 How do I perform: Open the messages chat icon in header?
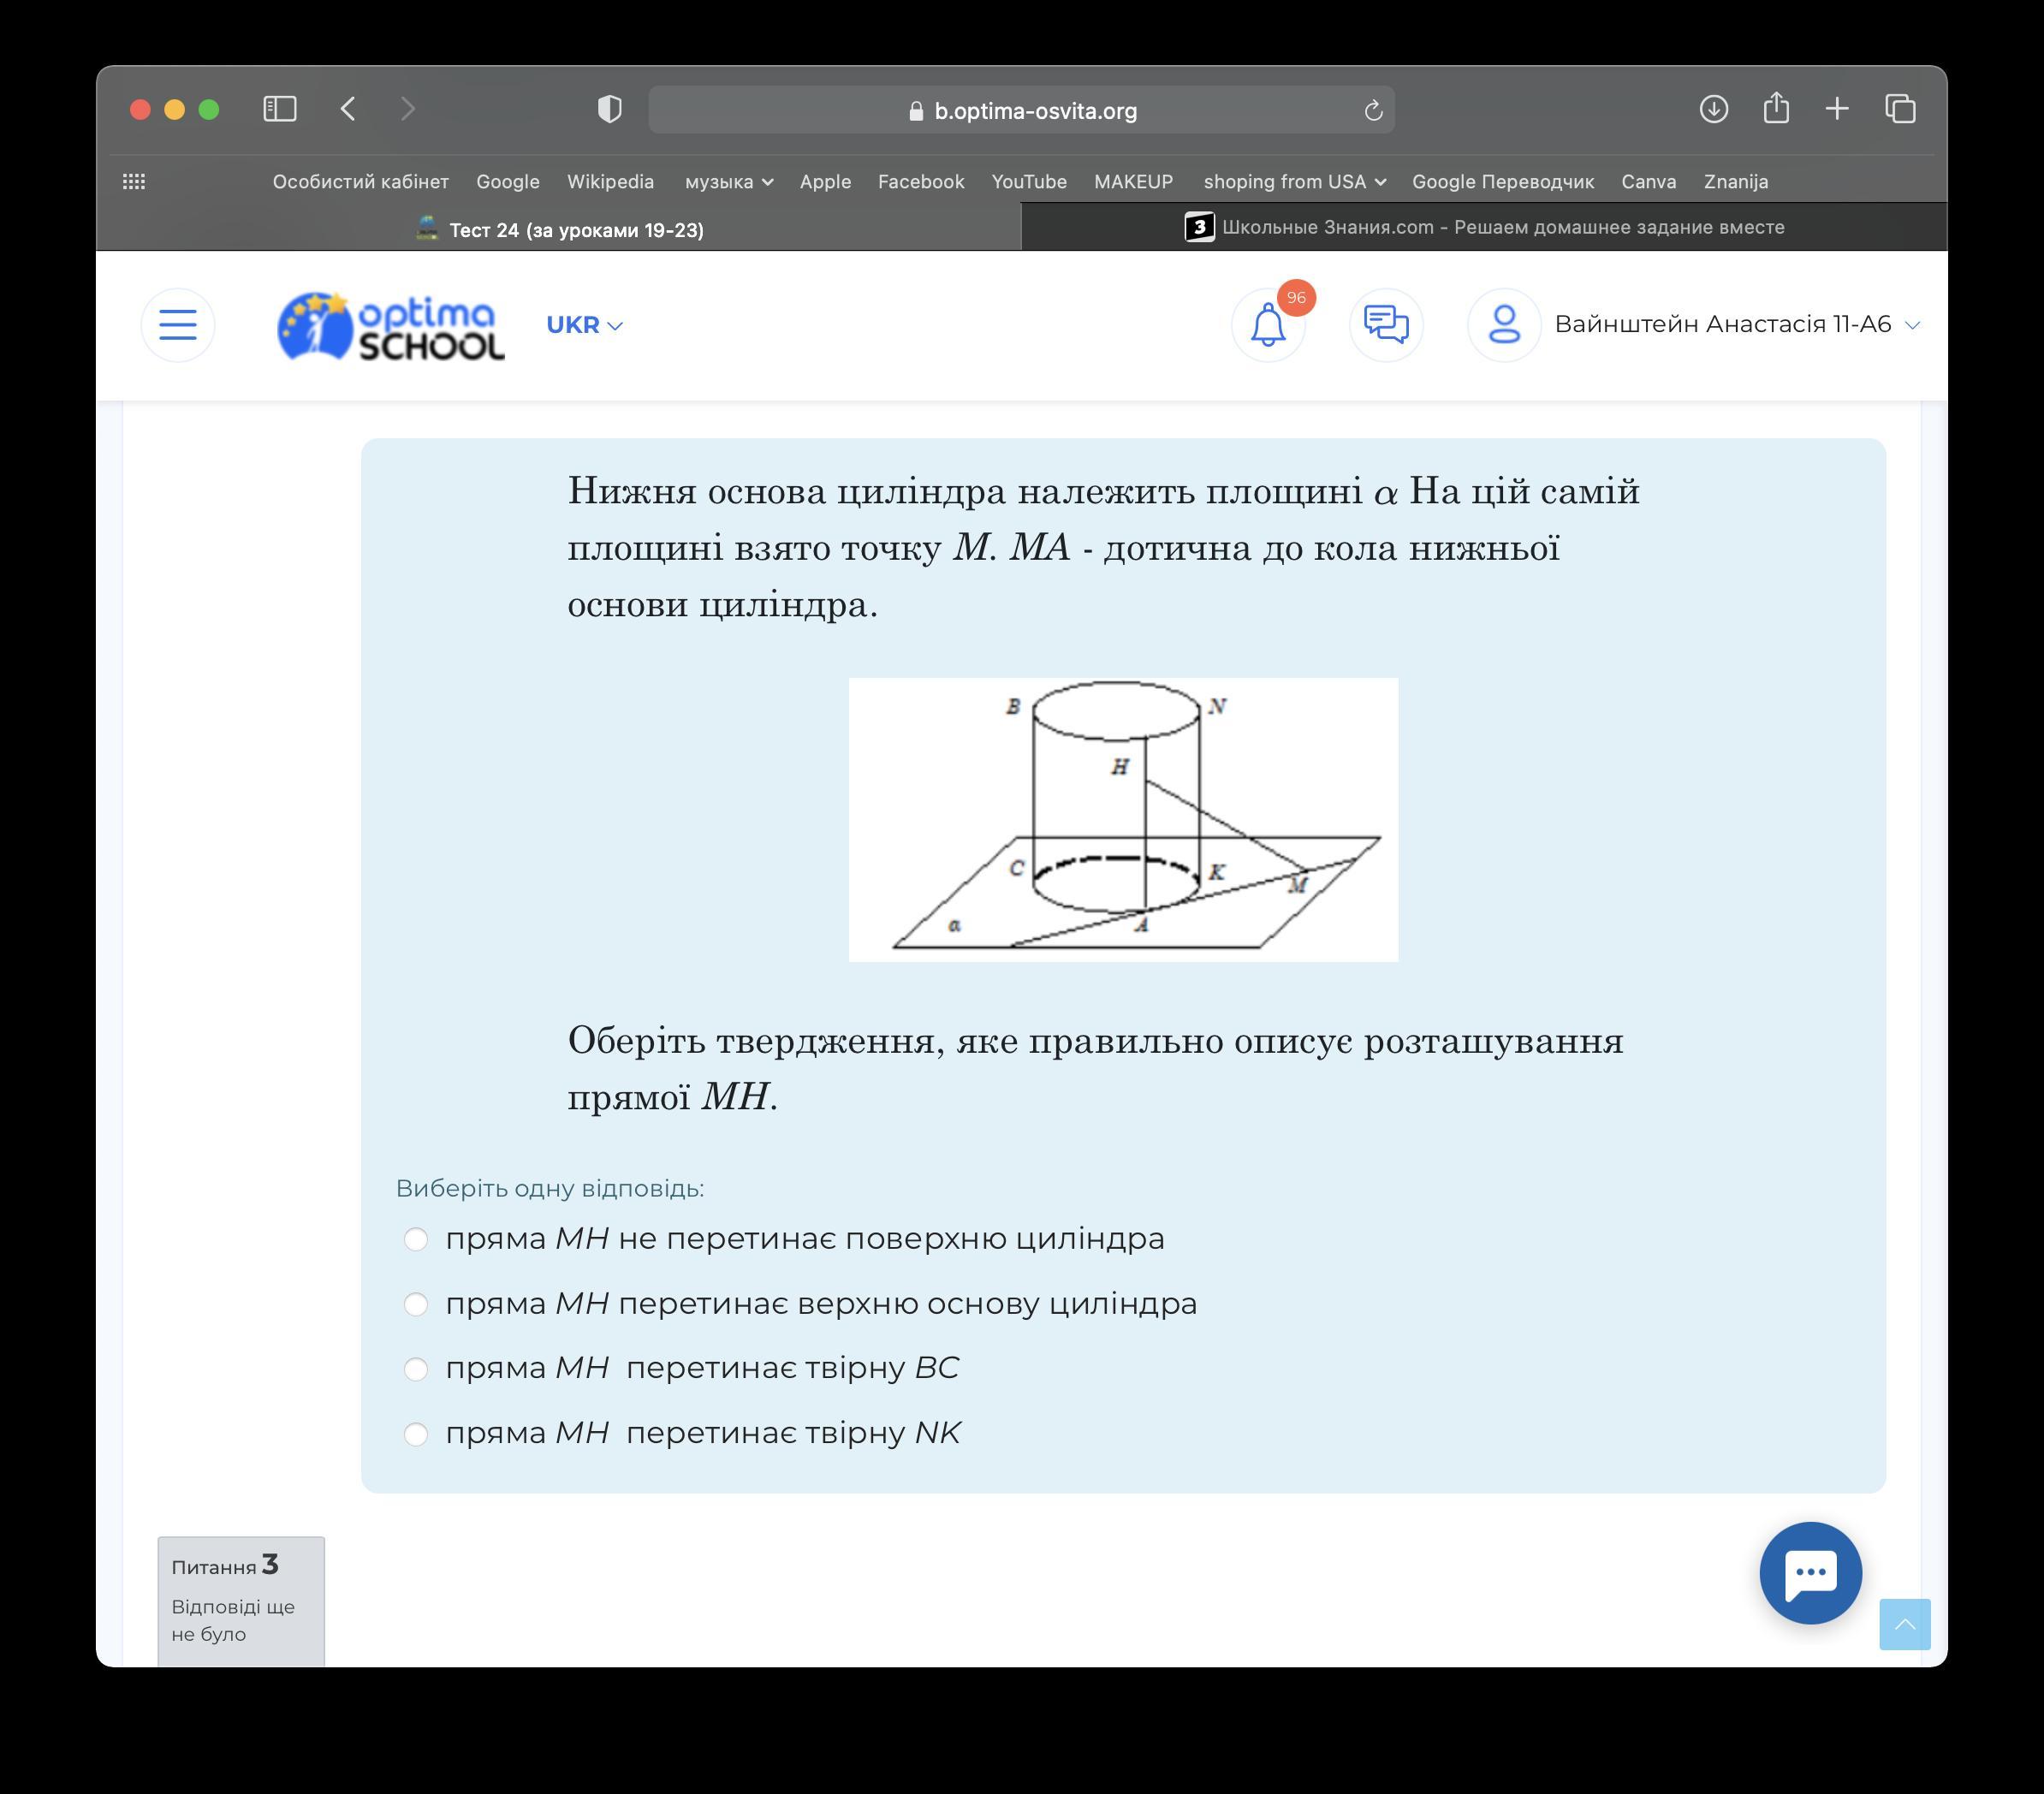[1385, 325]
